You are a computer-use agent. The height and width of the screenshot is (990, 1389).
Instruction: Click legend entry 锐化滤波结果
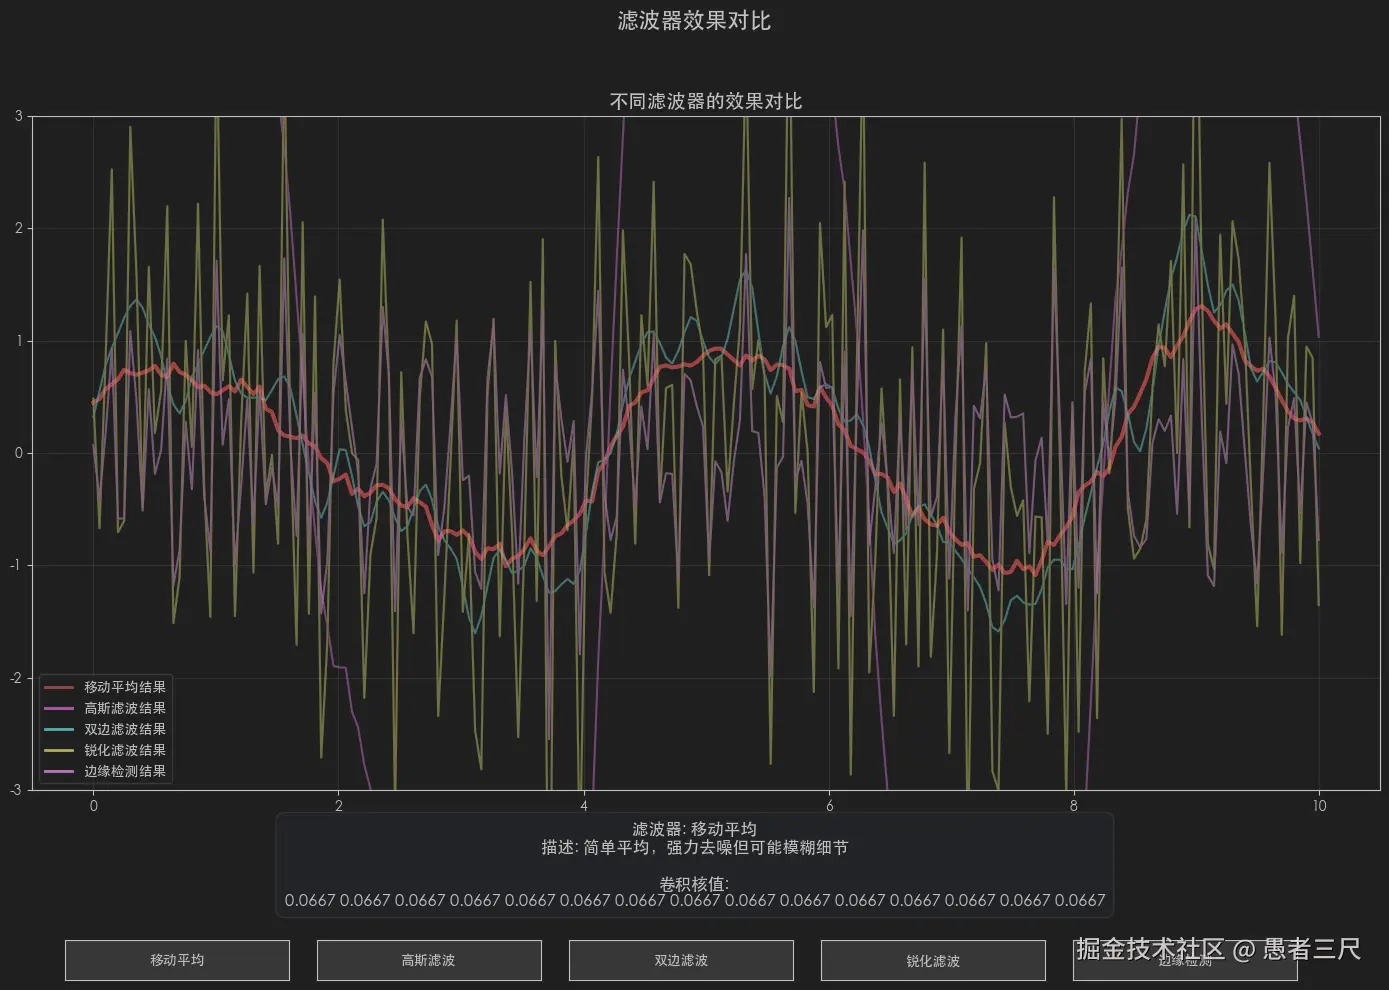click(x=106, y=750)
